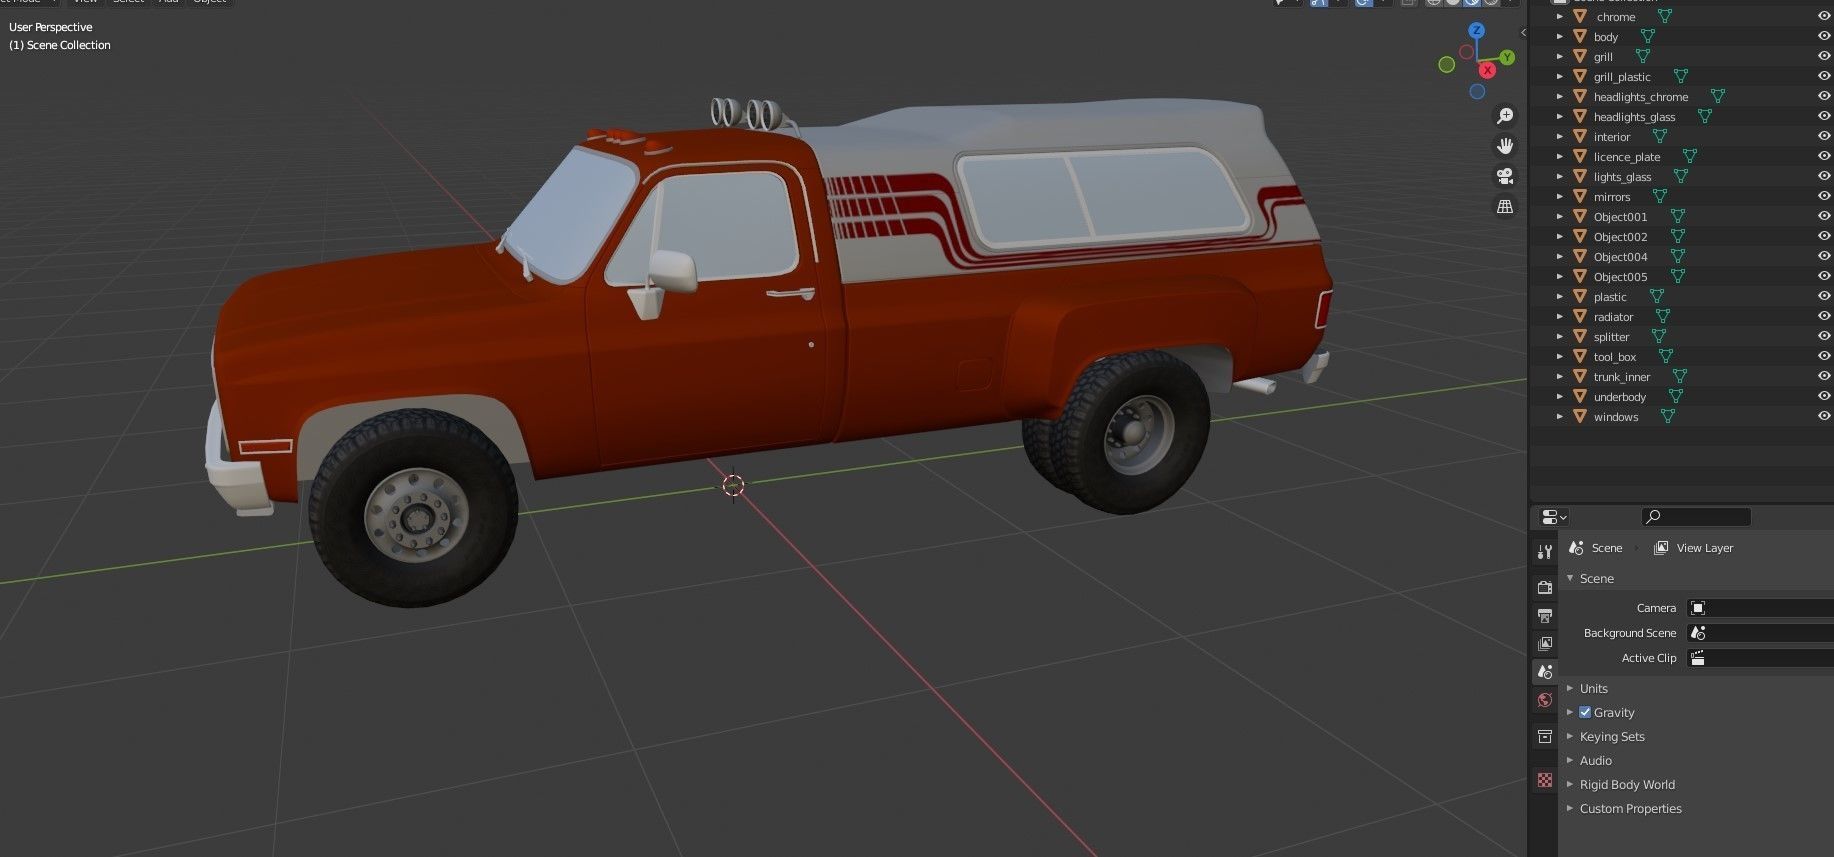Select the windows object in the outliner
Screen dimensions: 1834x857
1616,417
